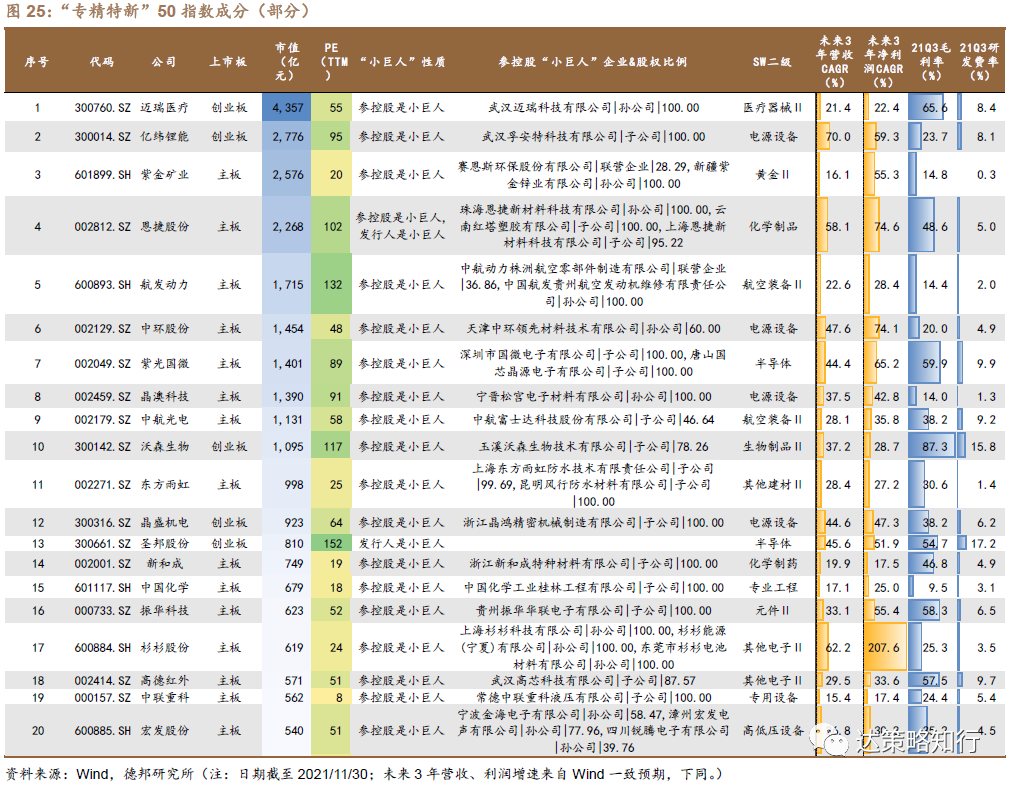Click subsidiary 浙江晶鸿精密机械制造有限公司
Image resolution: width=1013 pixels, height=786 pixels.
tap(550, 522)
